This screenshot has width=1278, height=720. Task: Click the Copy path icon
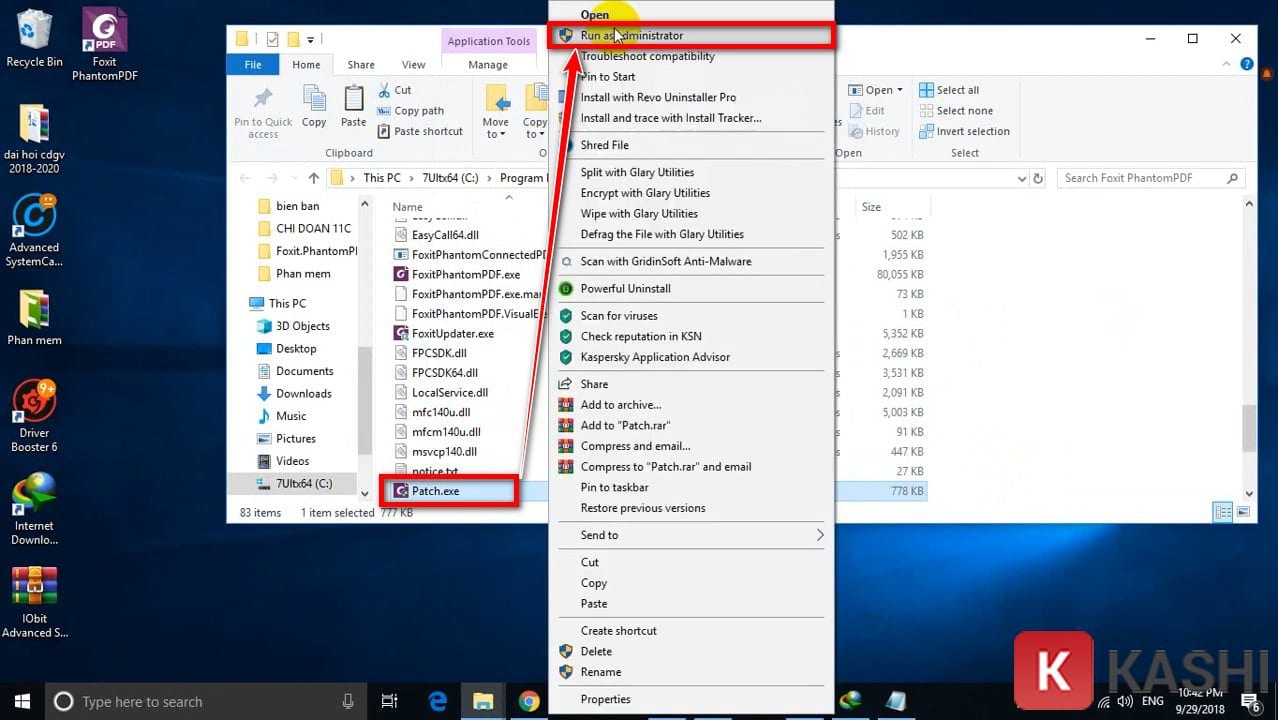(x=385, y=110)
